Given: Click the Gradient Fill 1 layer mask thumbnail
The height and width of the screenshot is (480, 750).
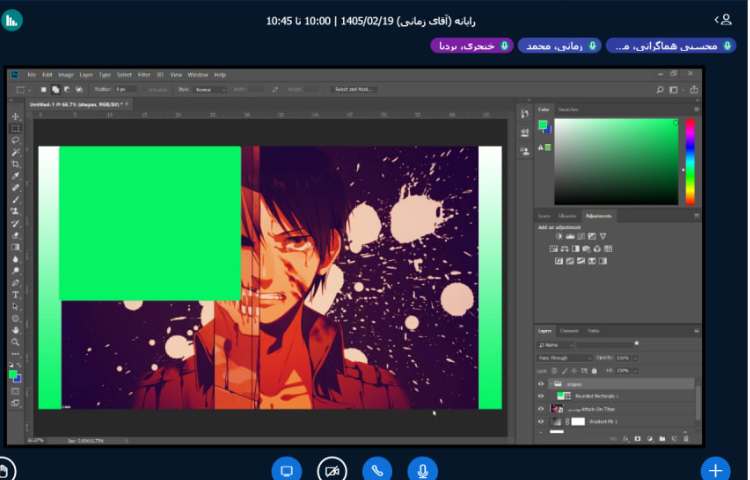Looking at the screenshot, I should pos(578,421).
